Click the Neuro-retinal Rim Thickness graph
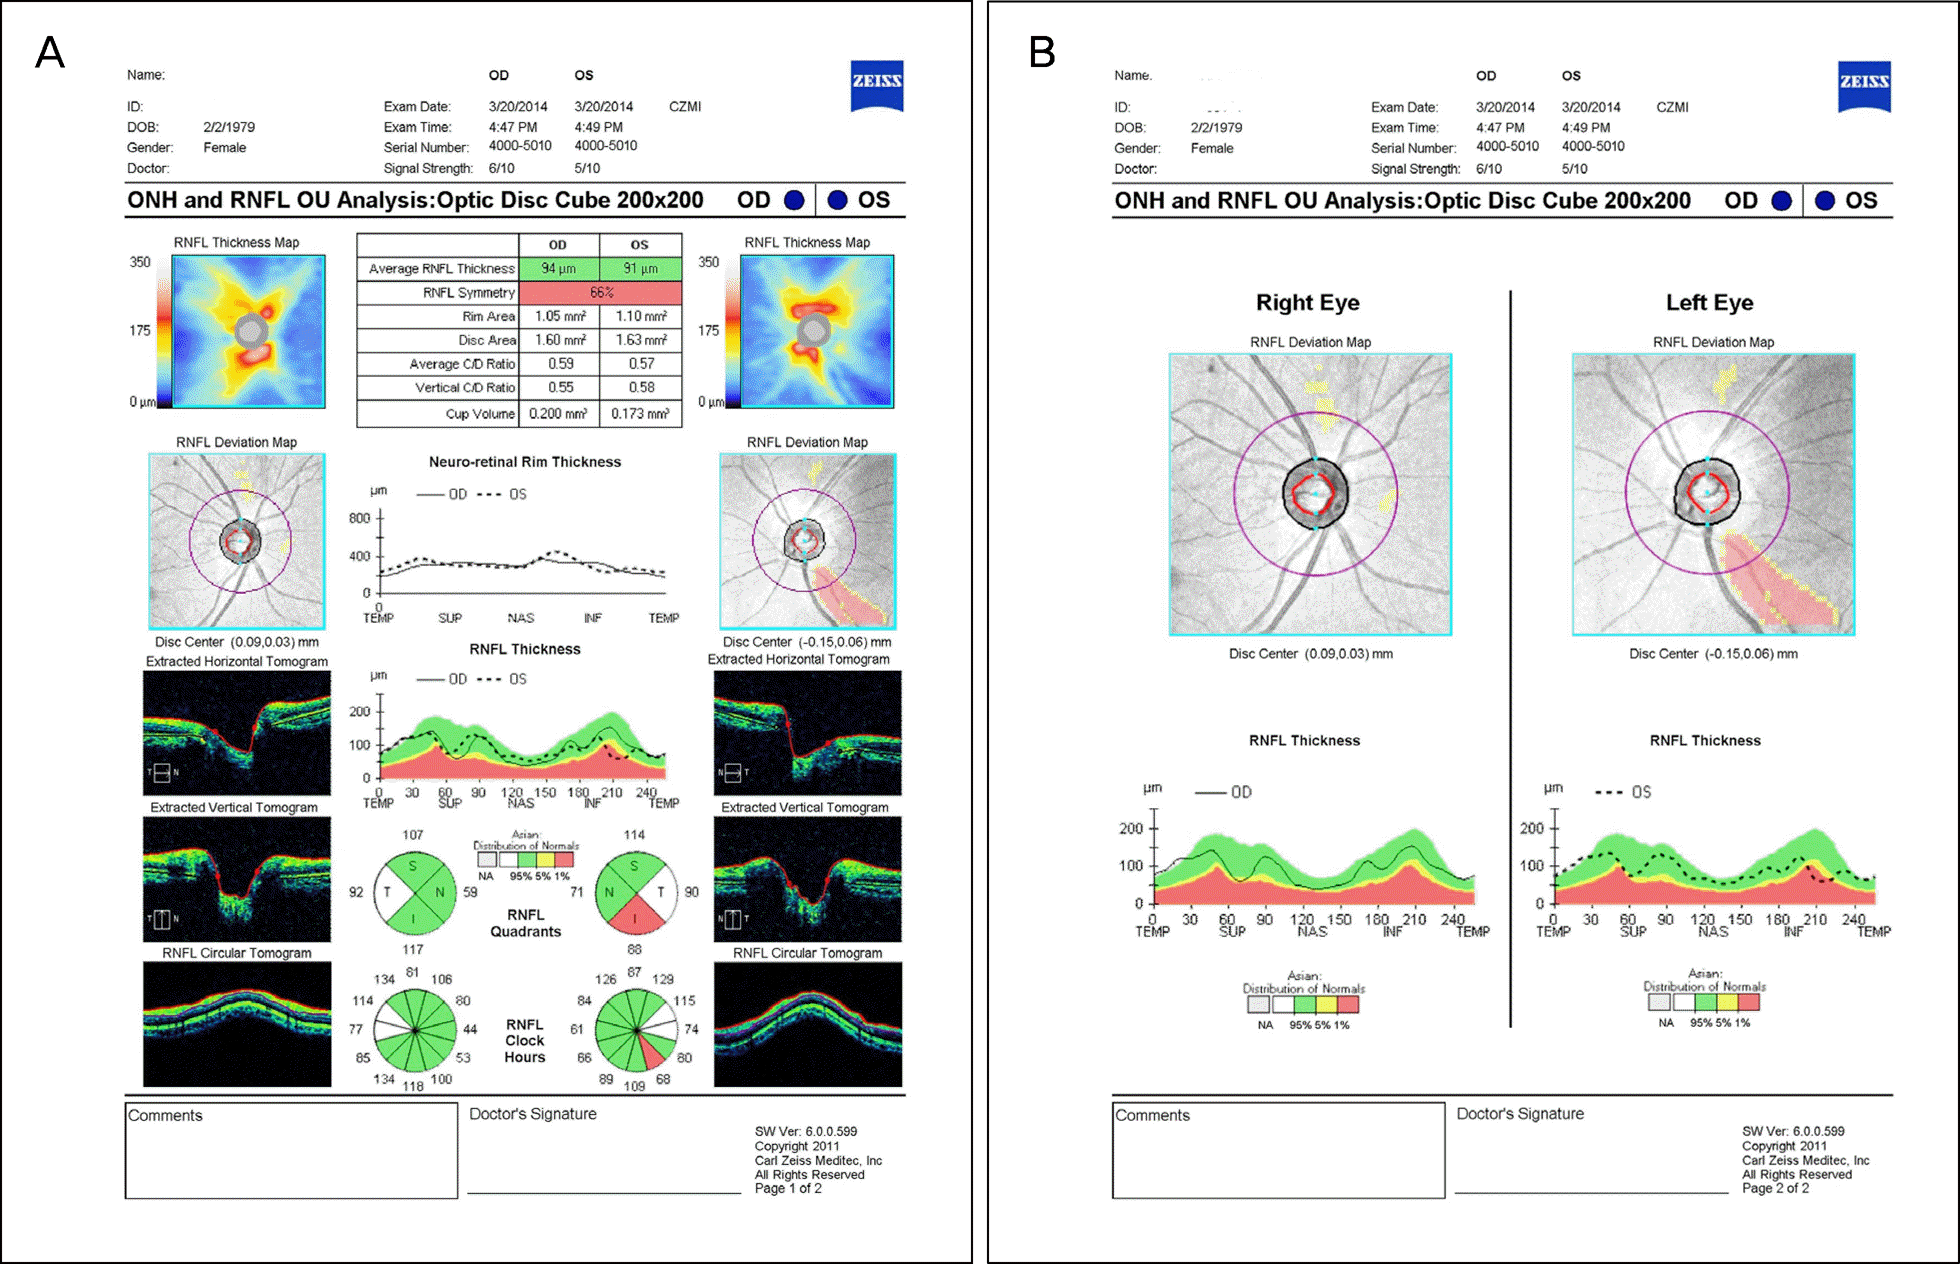Image resolution: width=1960 pixels, height=1264 pixels. pos(521,551)
